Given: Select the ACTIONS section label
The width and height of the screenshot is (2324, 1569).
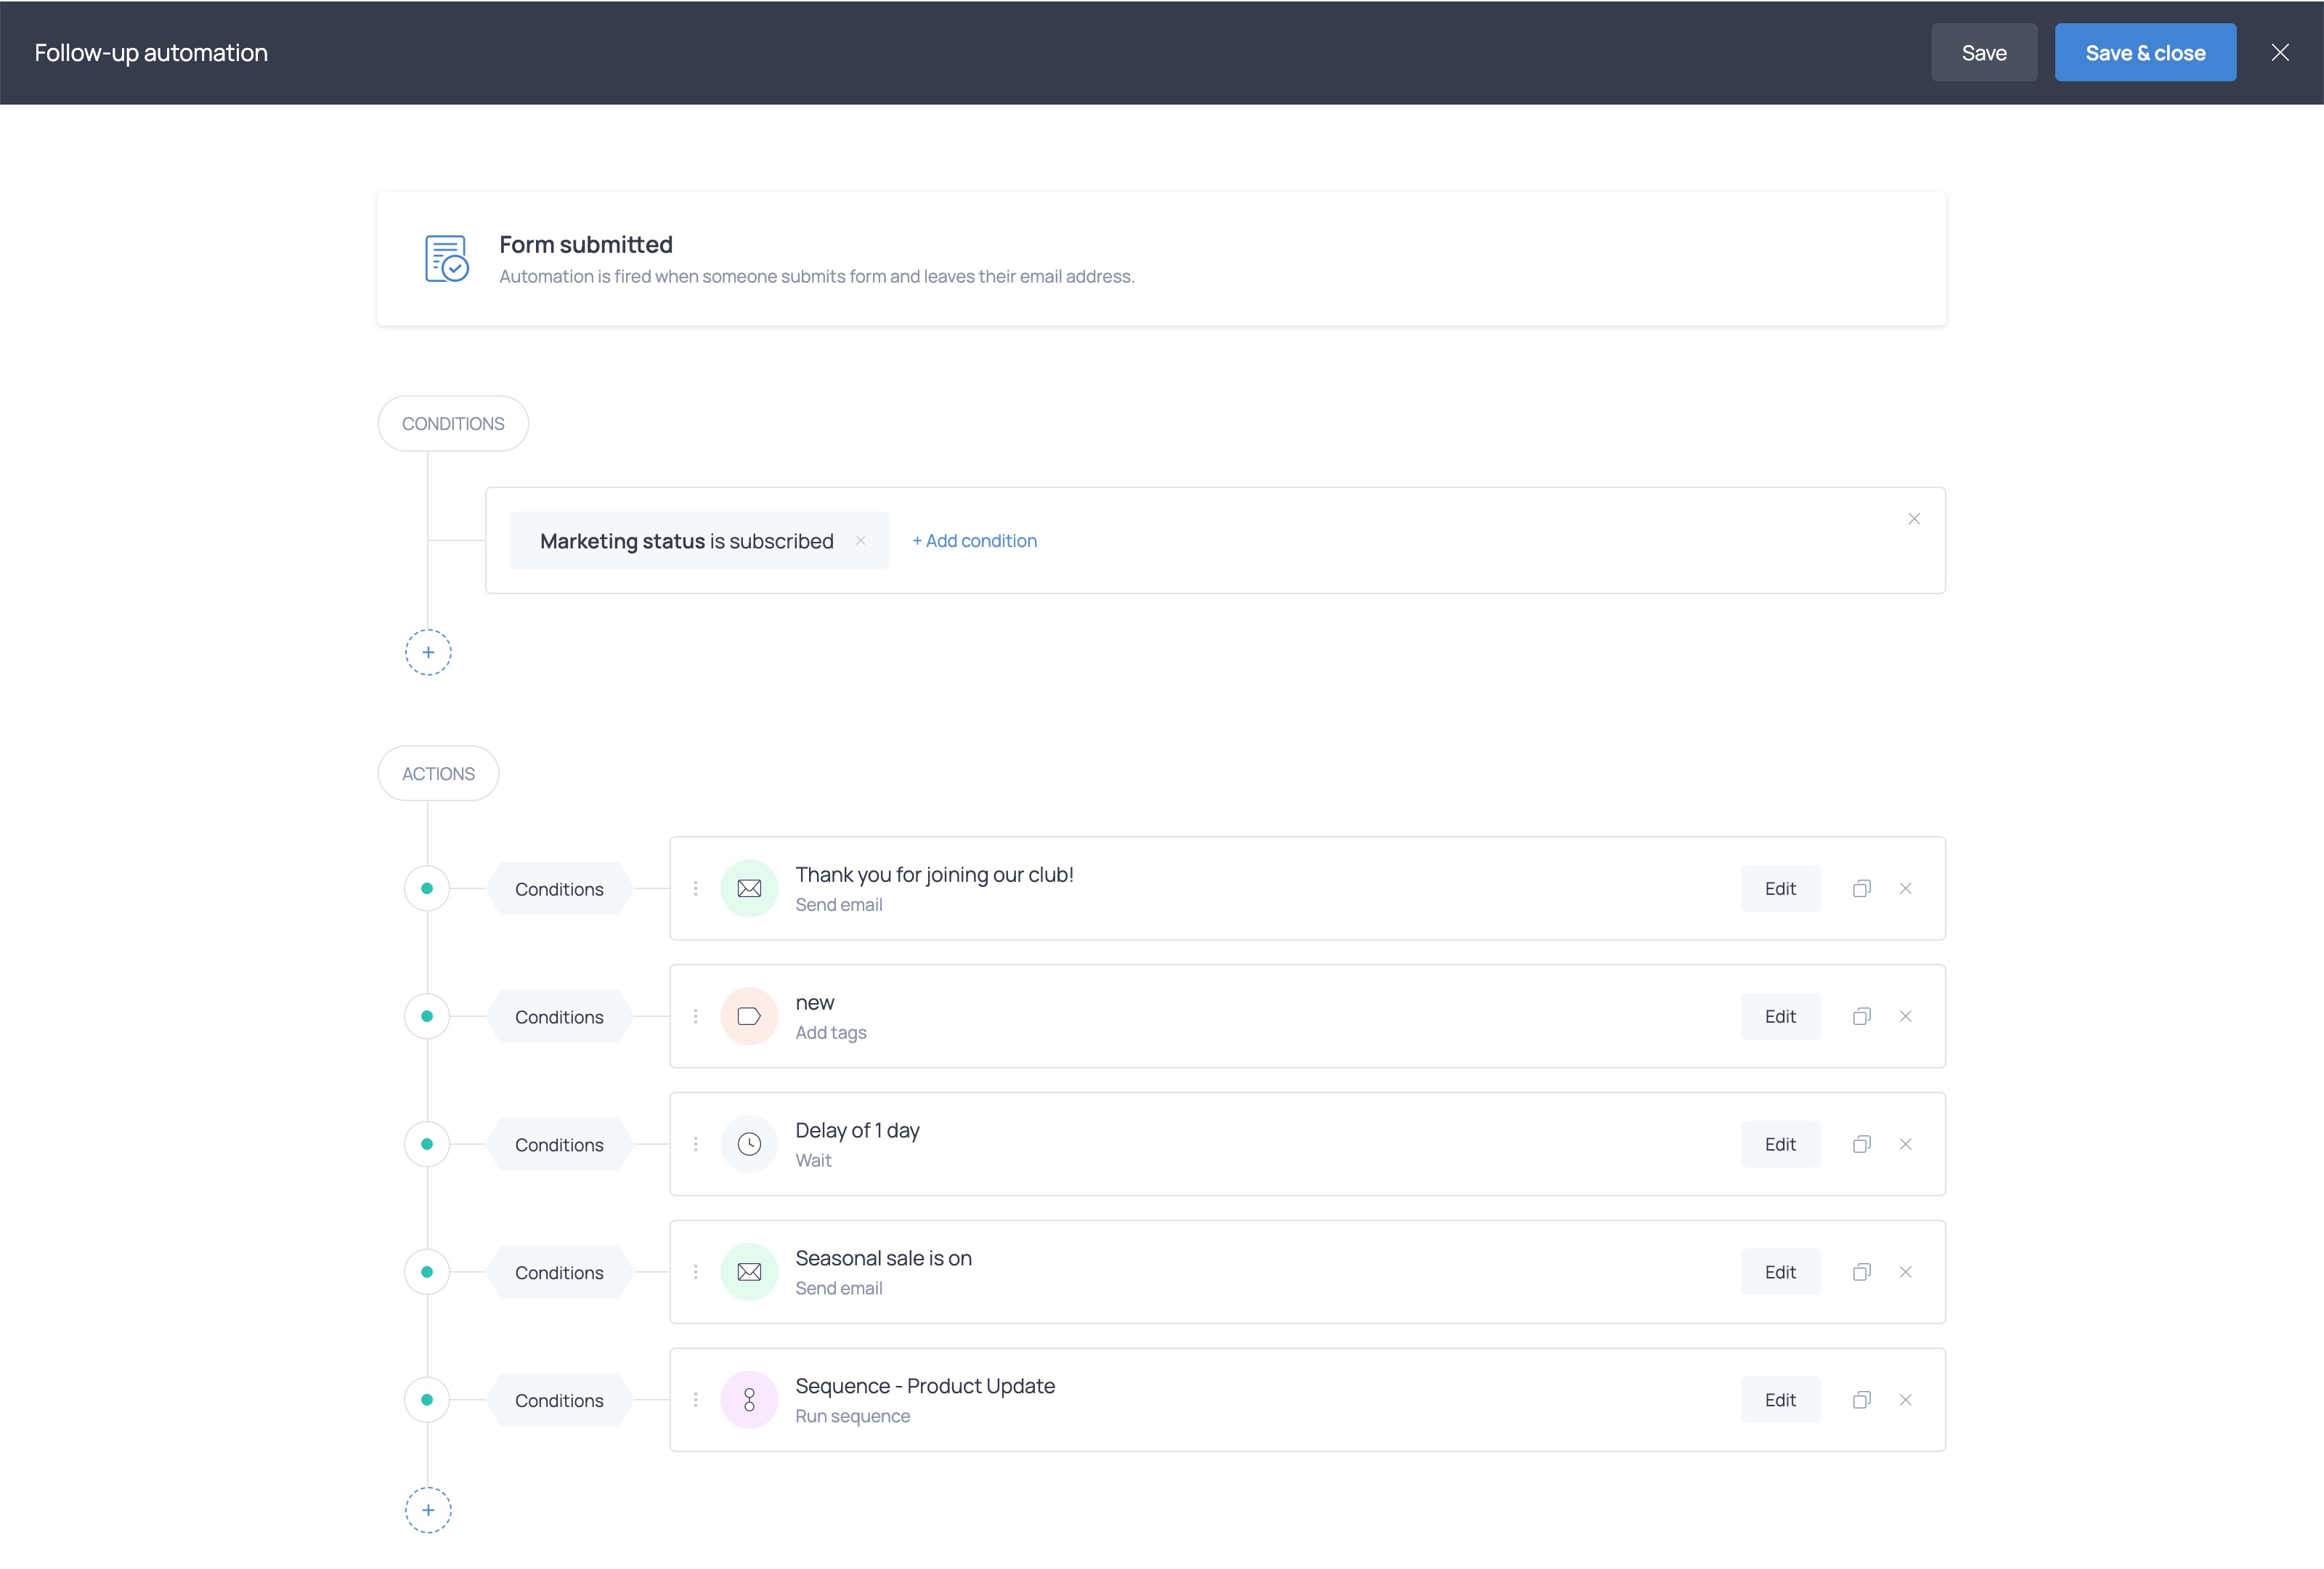Looking at the screenshot, I should [437, 772].
